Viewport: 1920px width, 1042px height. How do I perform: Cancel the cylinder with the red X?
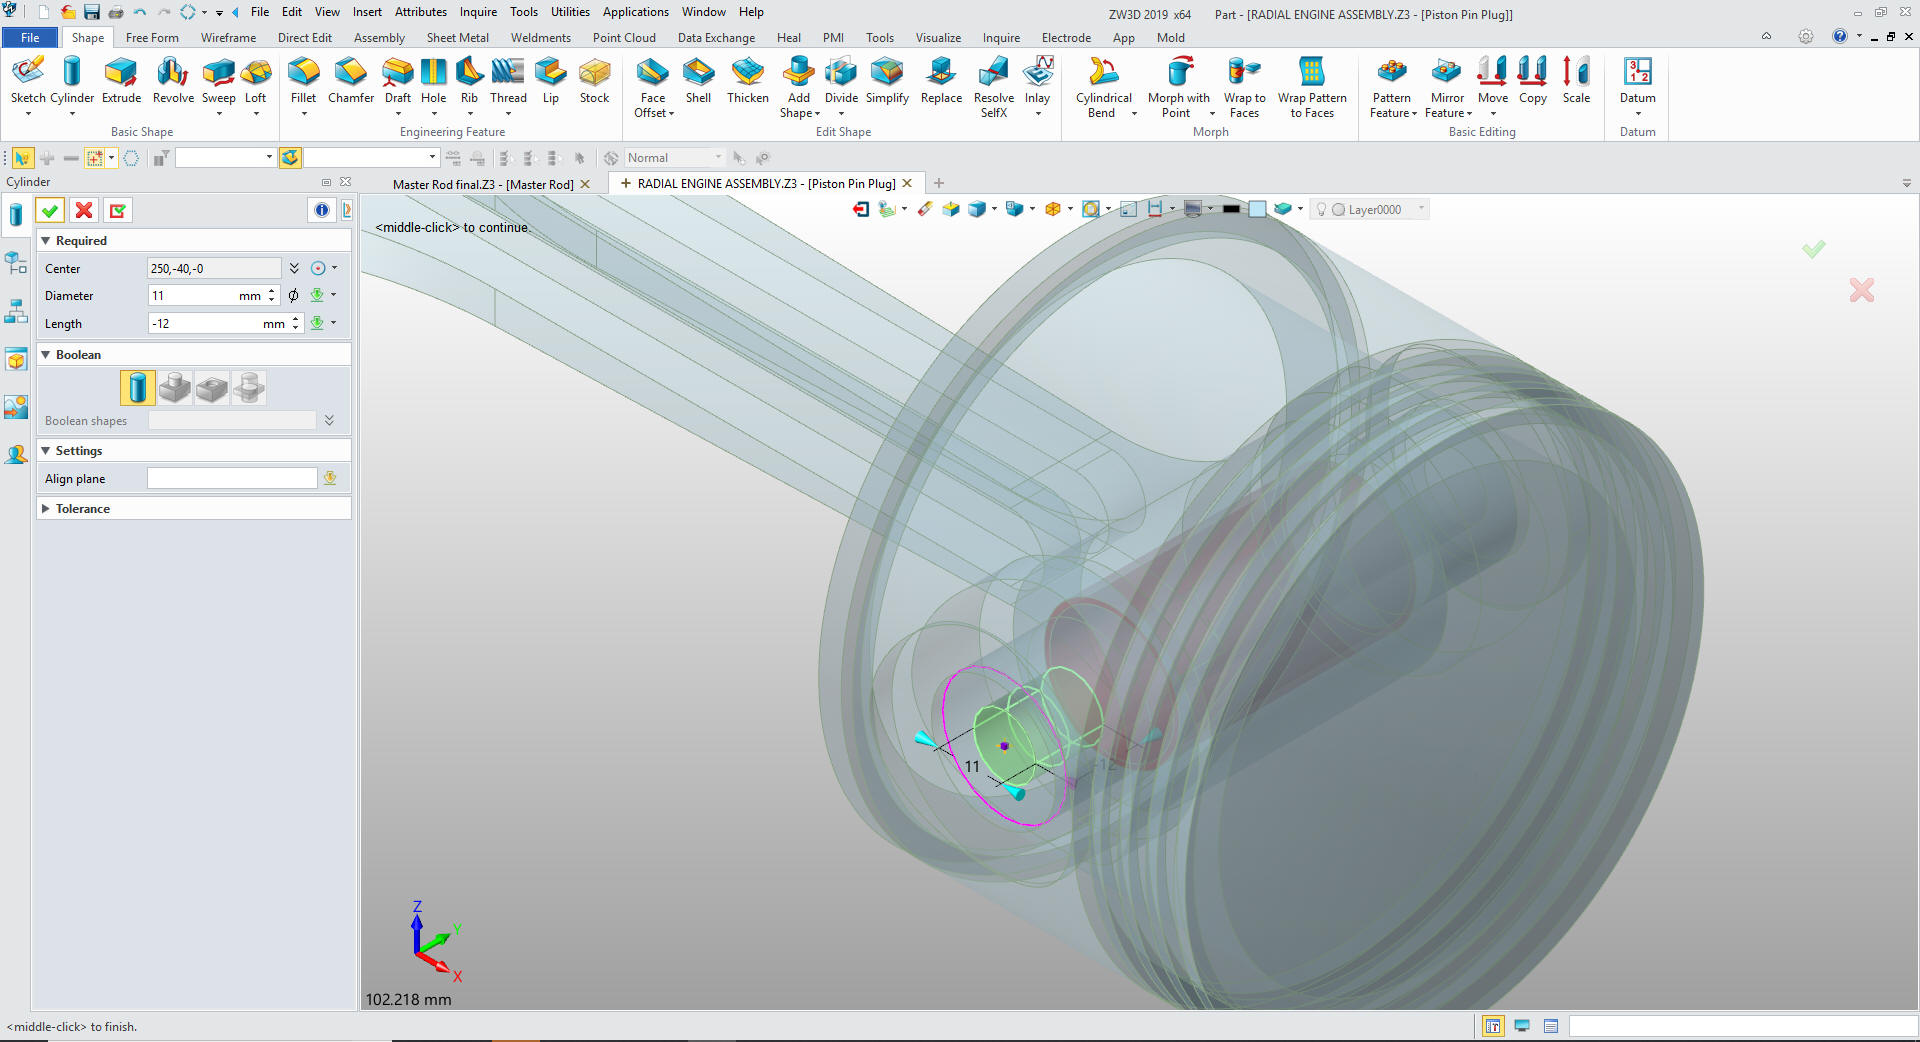(x=84, y=210)
